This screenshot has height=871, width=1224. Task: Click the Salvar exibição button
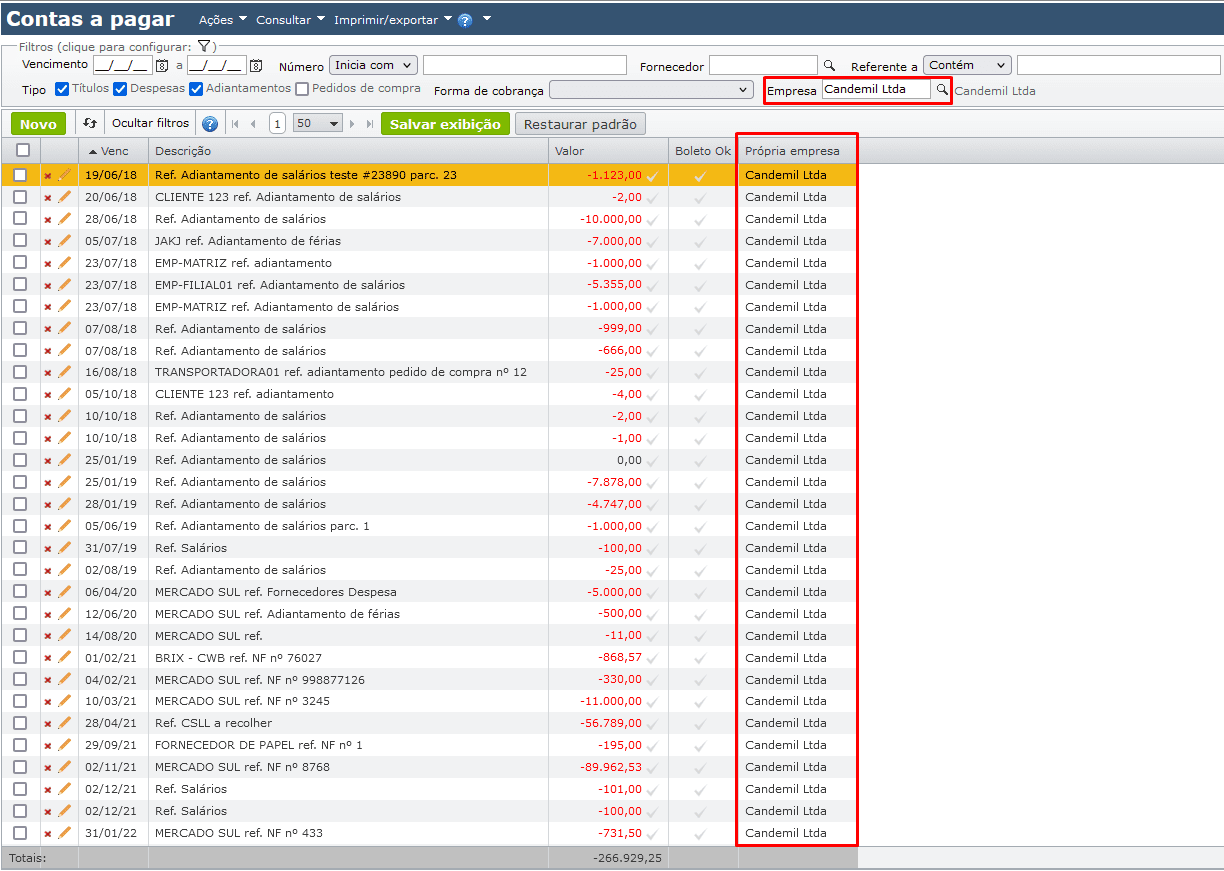click(x=445, y=124)
